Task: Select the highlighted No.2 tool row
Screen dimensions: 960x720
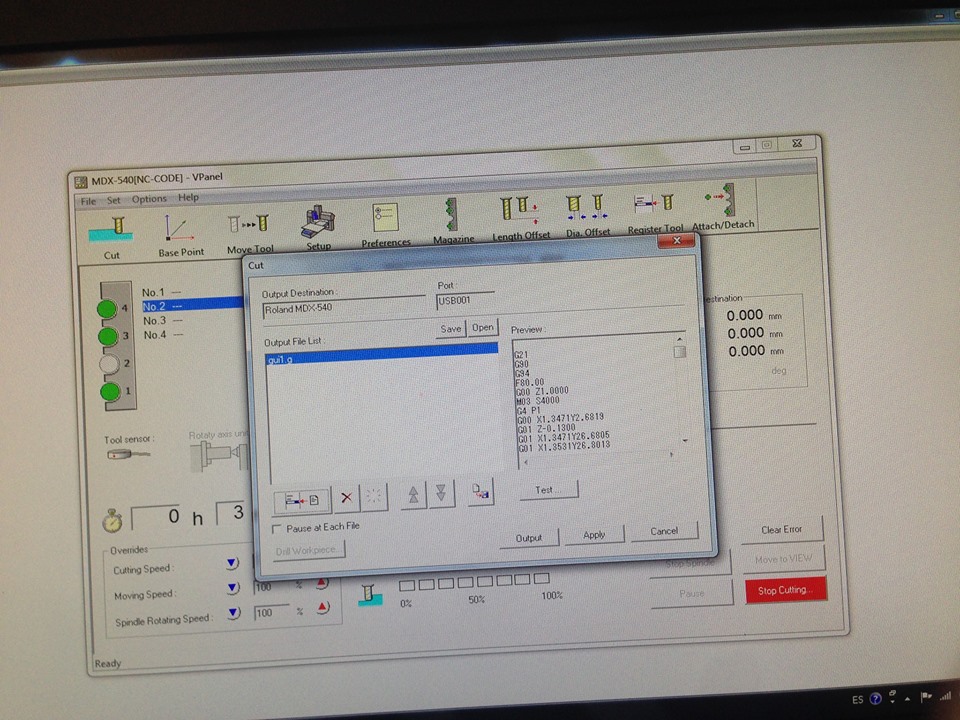Action: [x=191, y=305]
